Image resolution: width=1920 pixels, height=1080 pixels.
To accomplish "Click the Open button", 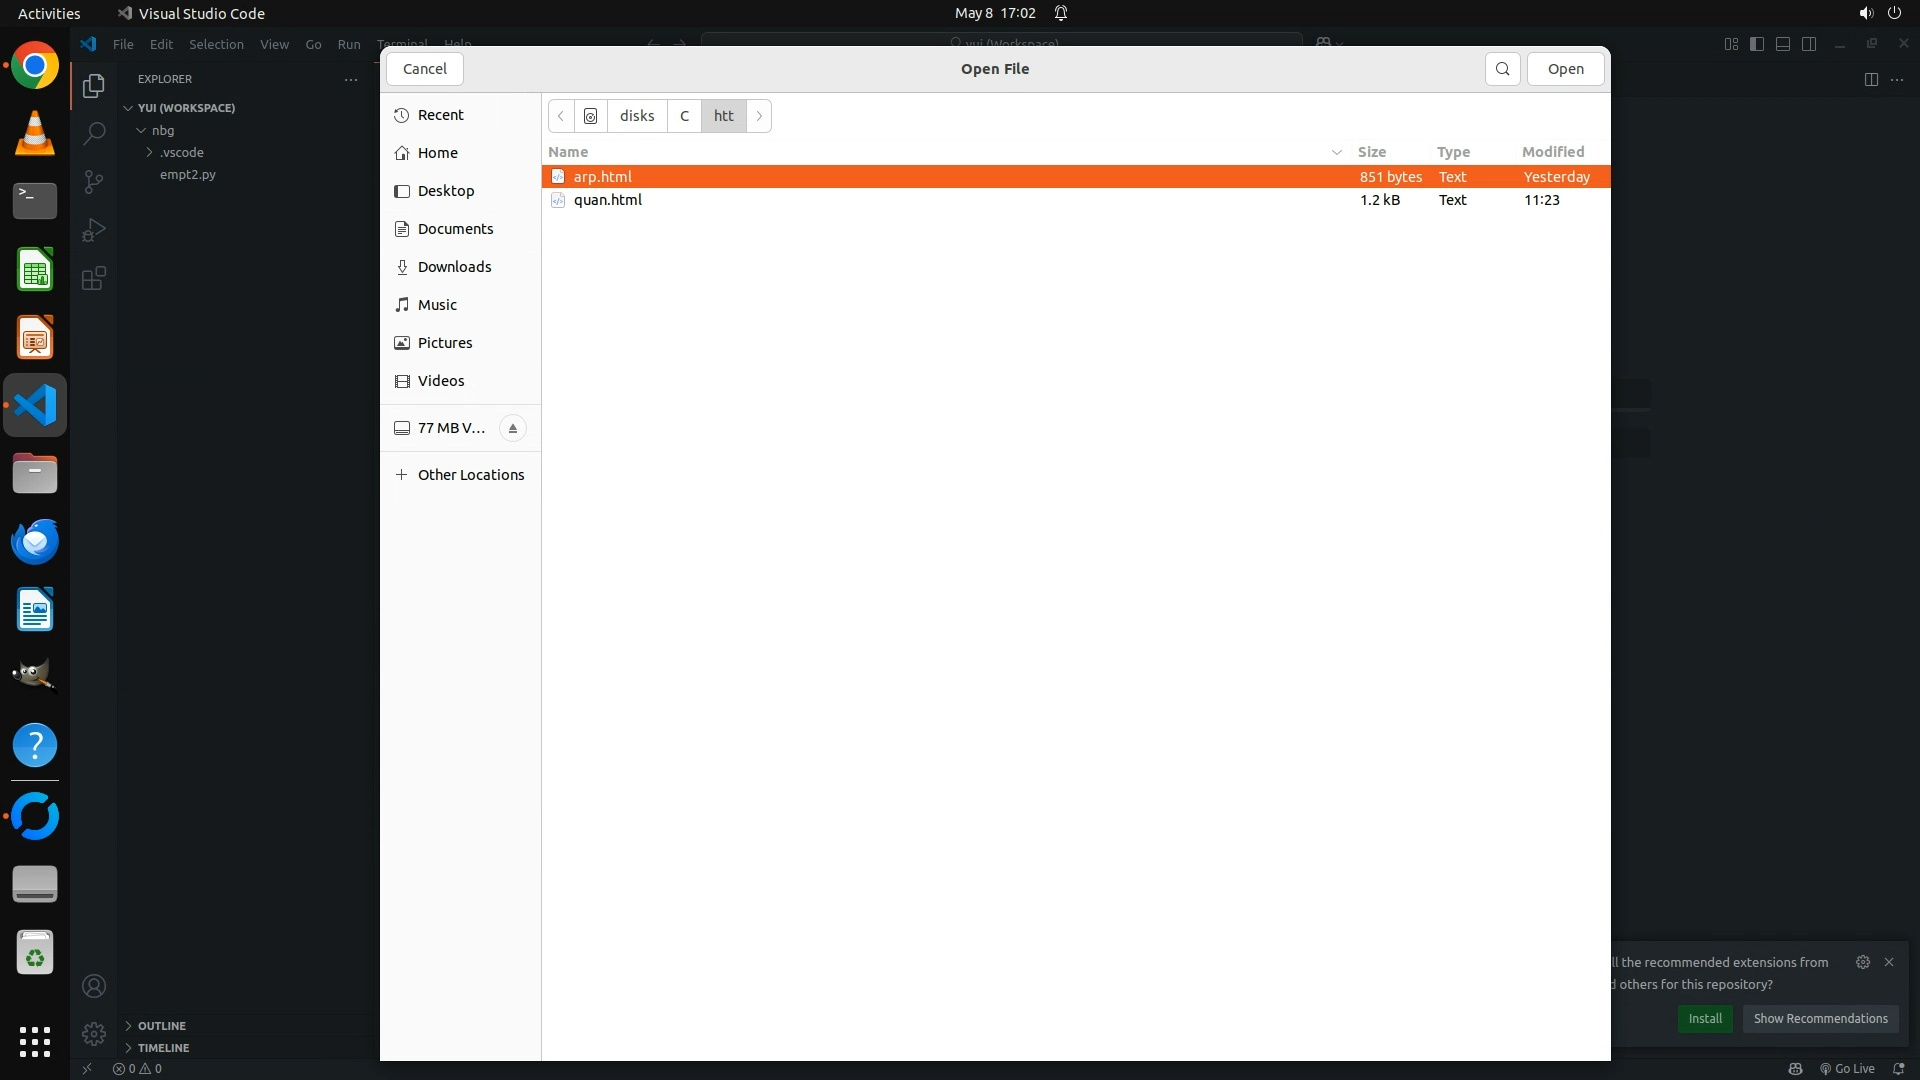I will (x=1565, y=69).
